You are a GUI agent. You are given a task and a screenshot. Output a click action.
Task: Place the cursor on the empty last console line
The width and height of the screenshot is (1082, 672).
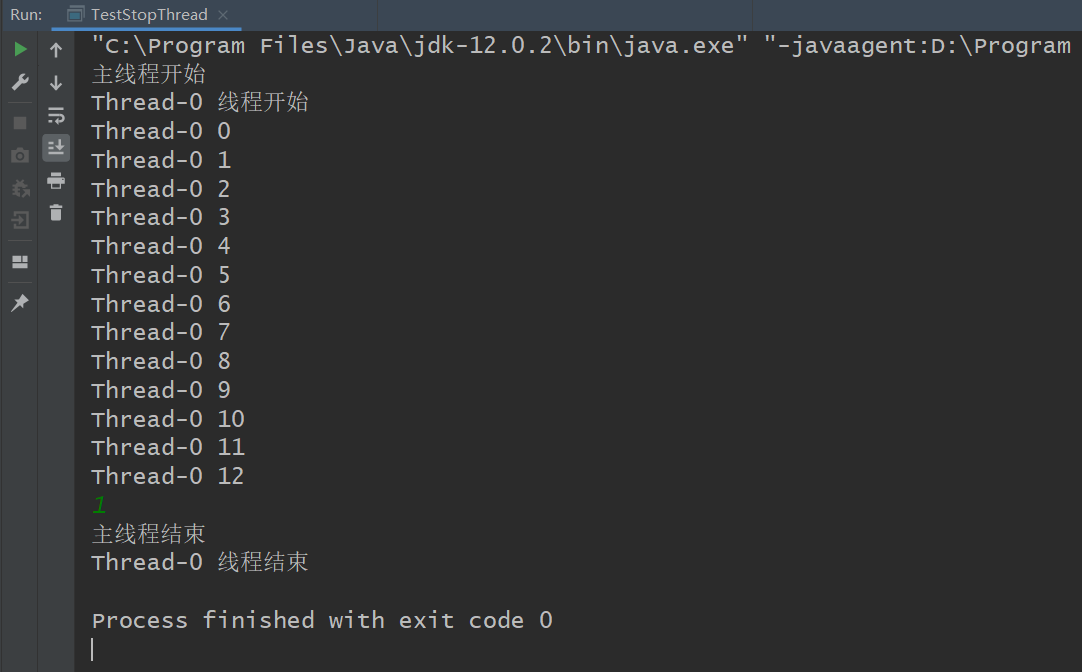pos(300,649)
